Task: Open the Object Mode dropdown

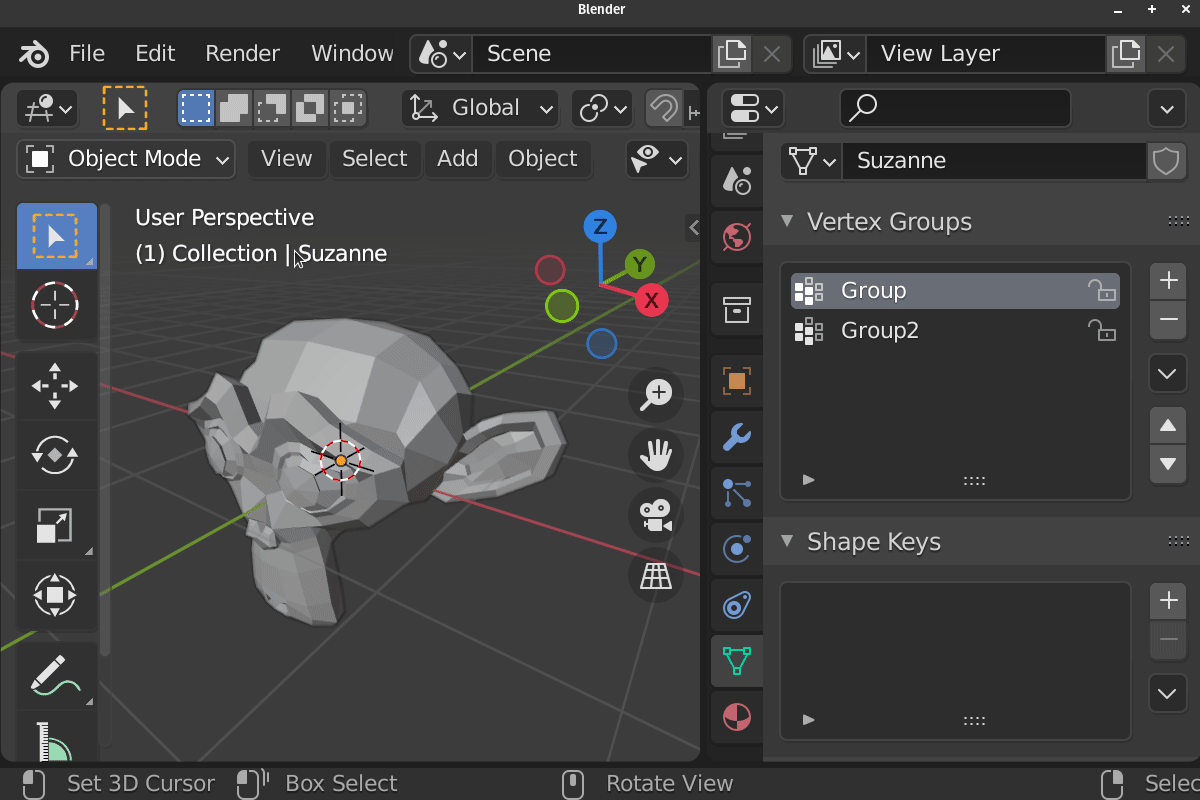Action: coord(126,159)
